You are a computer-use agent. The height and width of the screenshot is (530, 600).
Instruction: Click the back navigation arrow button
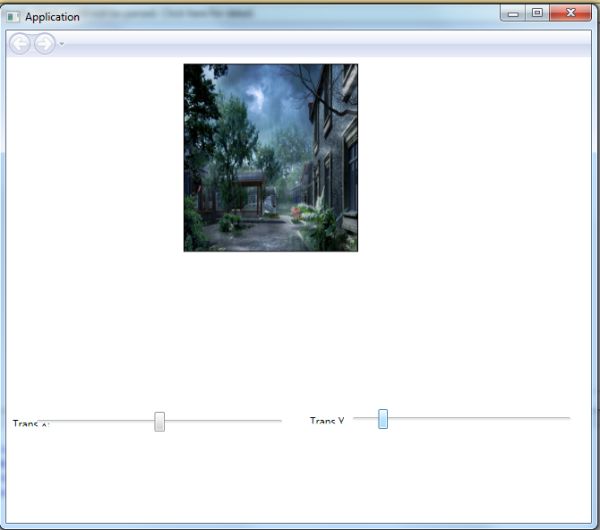20,44
